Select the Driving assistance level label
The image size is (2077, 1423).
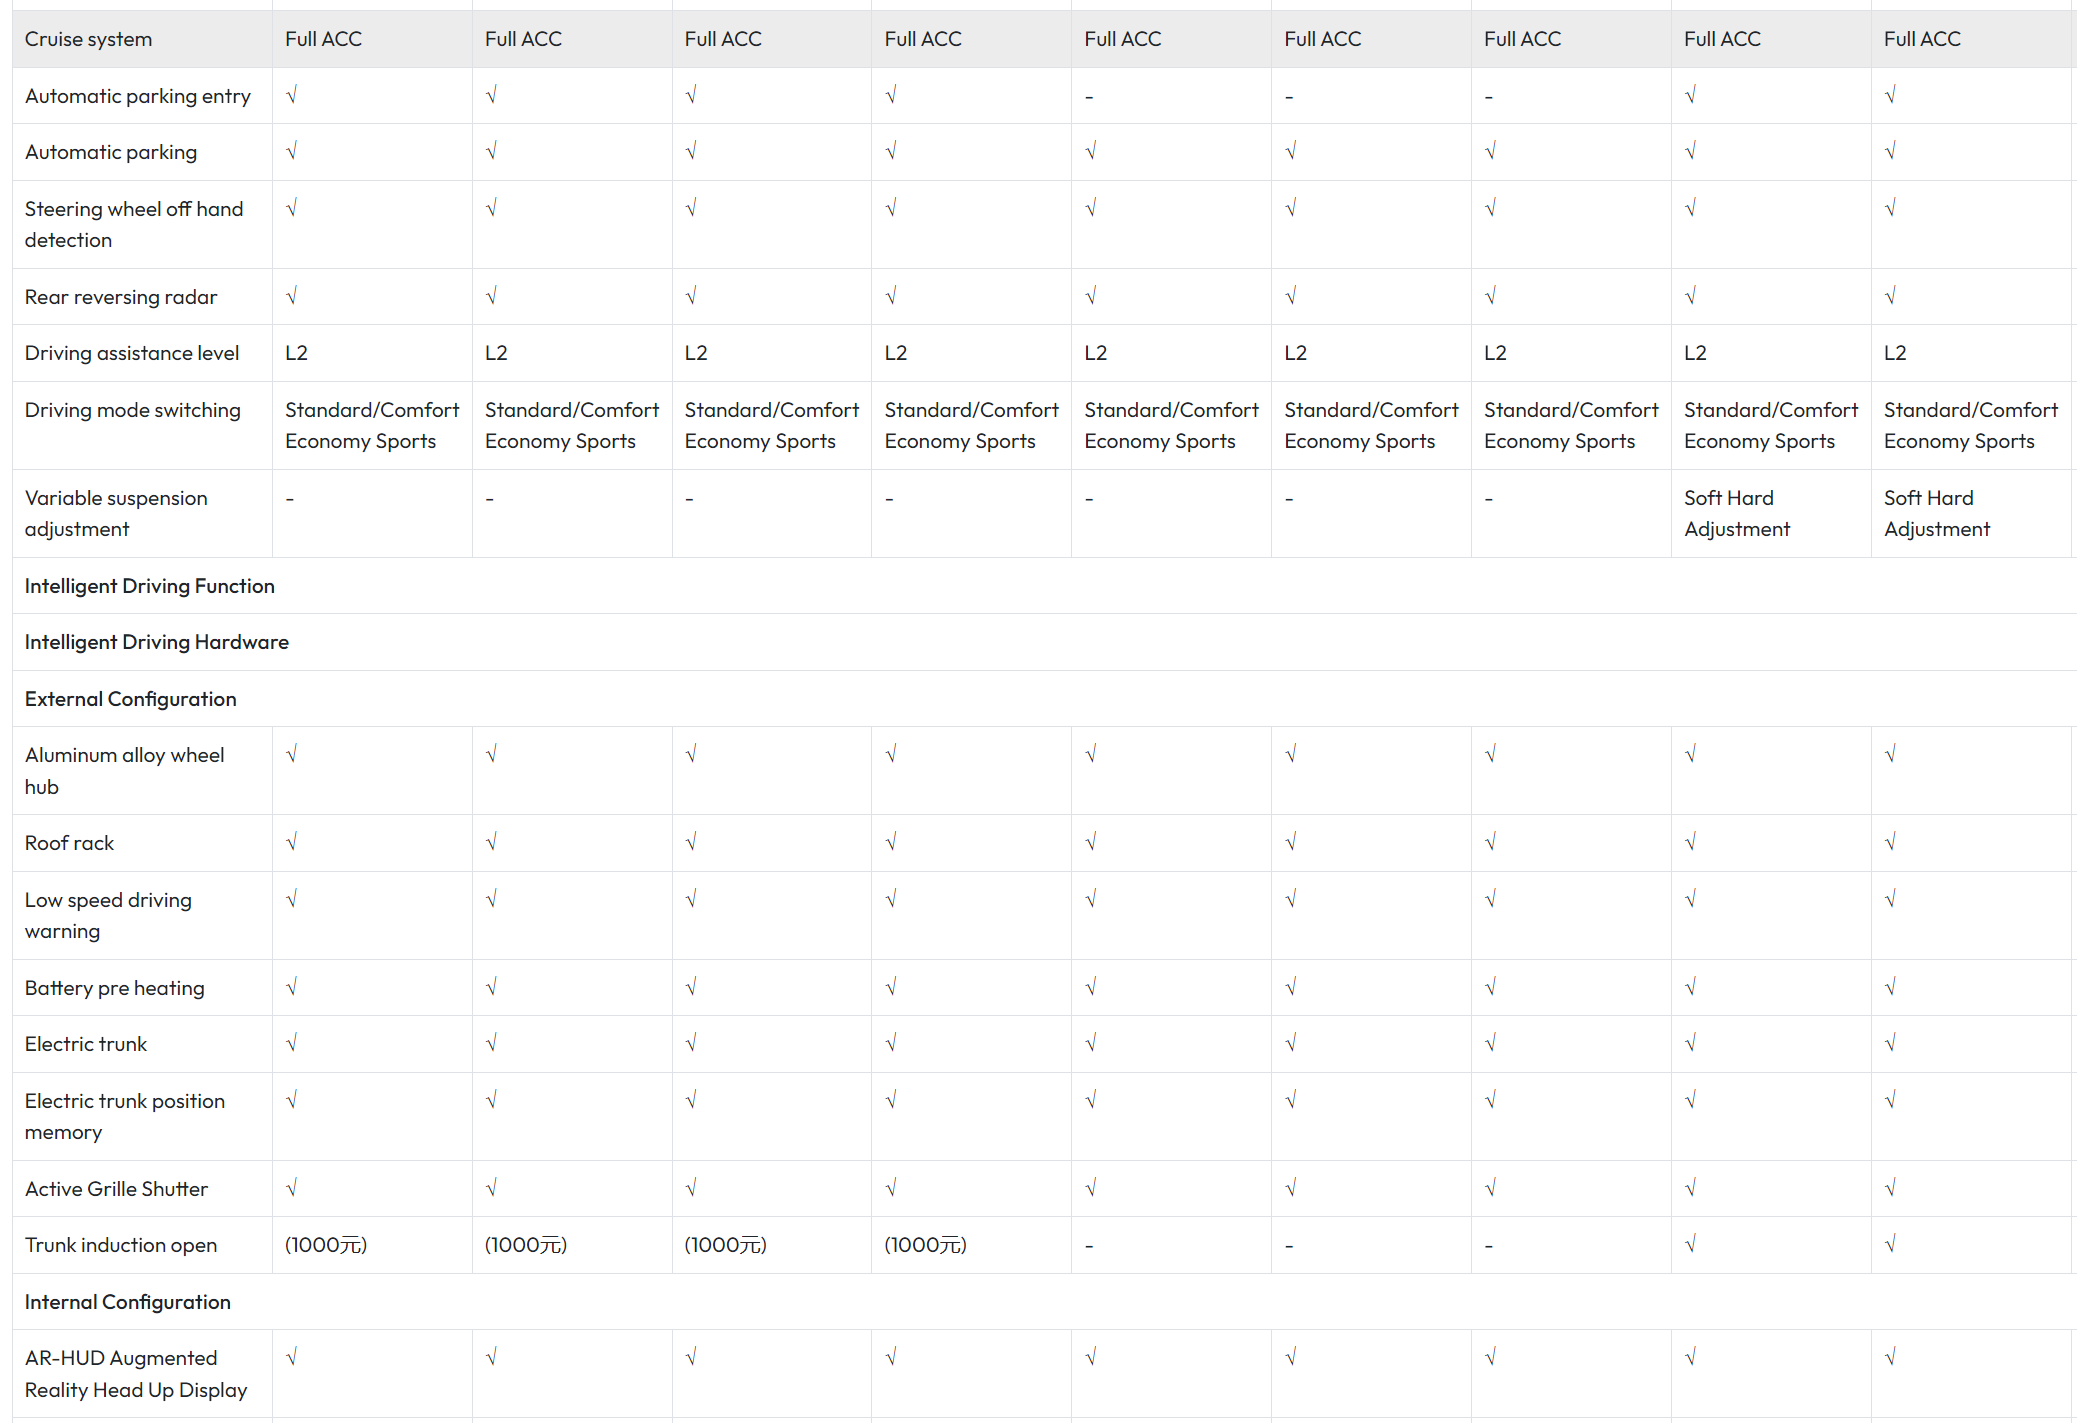132,353
